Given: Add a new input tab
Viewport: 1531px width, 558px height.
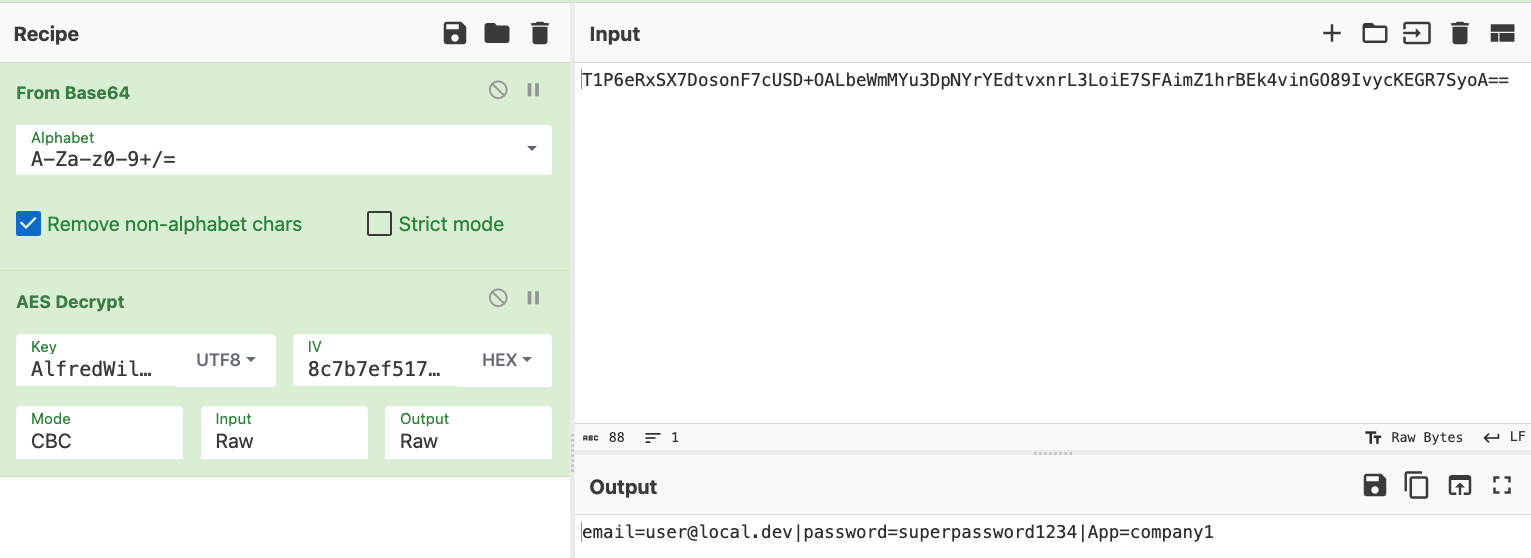Looking at the screenshot, I should point(1331,33).
